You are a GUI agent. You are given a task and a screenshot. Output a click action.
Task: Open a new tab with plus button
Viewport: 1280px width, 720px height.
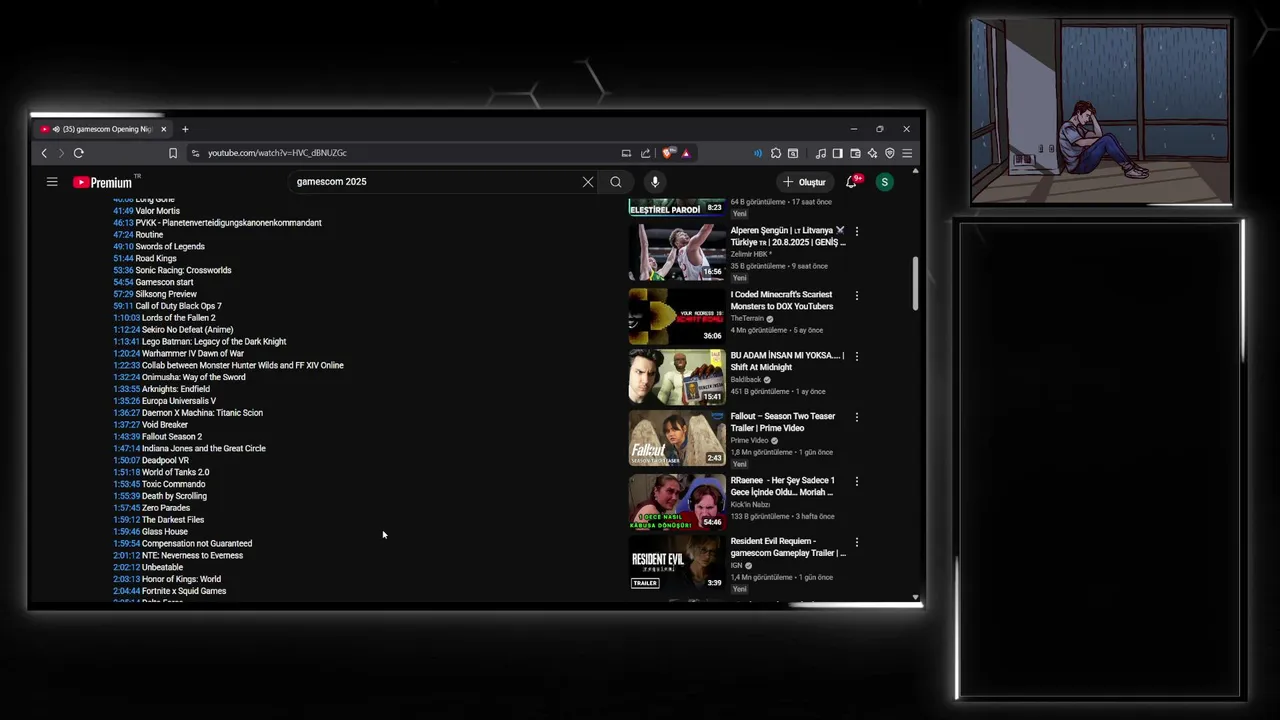[x=185, y=129]
